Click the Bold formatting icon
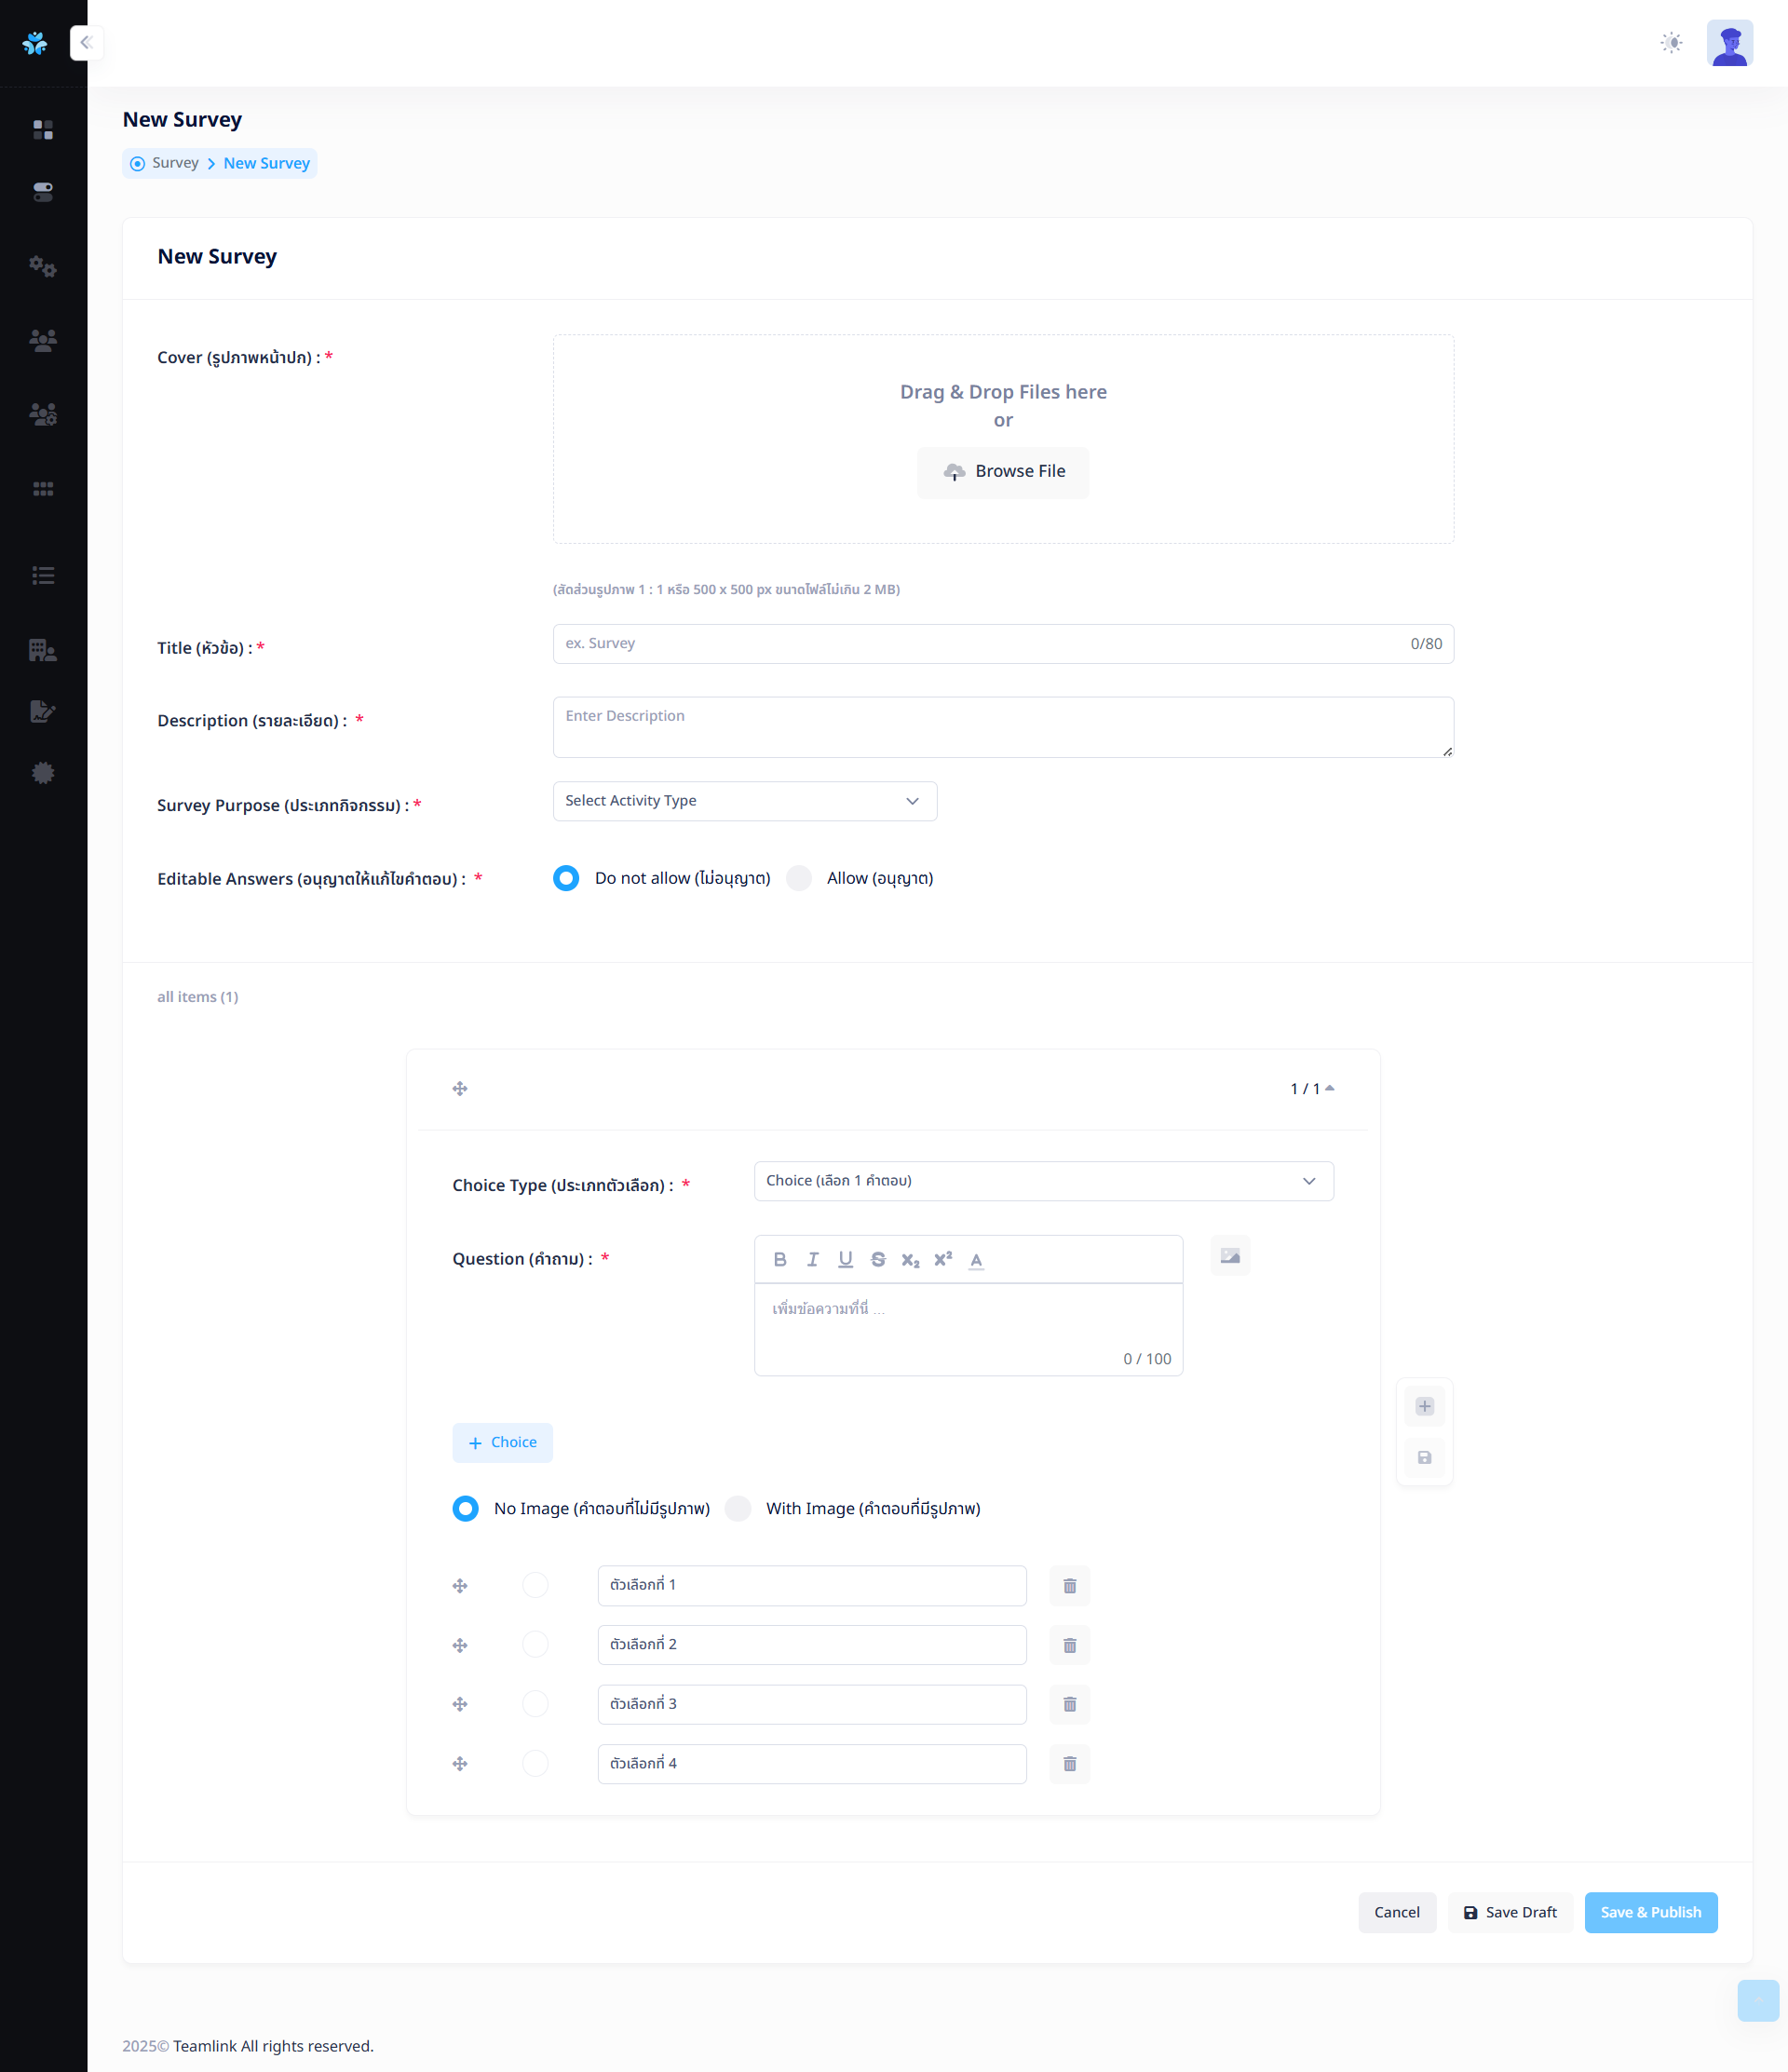The width and height of the screenshot is (1788, 2072). tap(780, 1260)
